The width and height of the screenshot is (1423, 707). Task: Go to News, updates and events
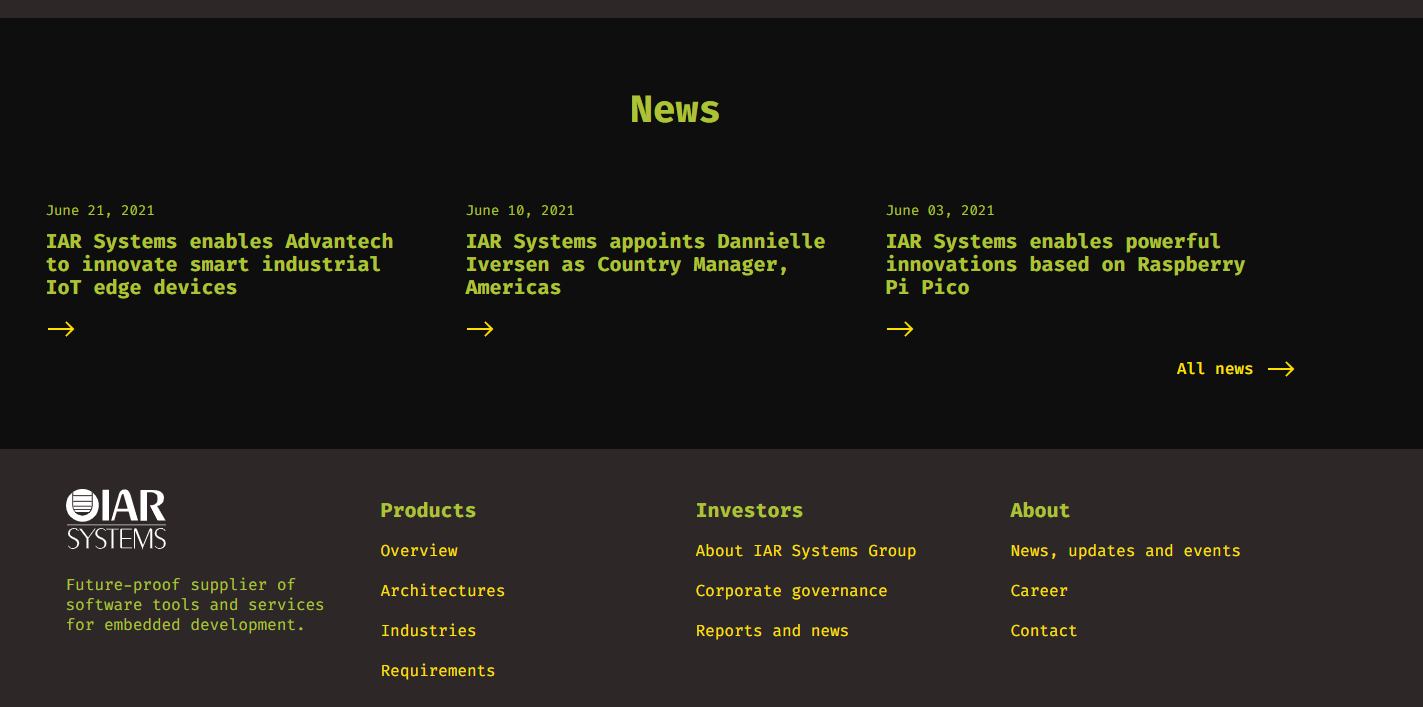pyautogui.click(x=1126, y=551)
